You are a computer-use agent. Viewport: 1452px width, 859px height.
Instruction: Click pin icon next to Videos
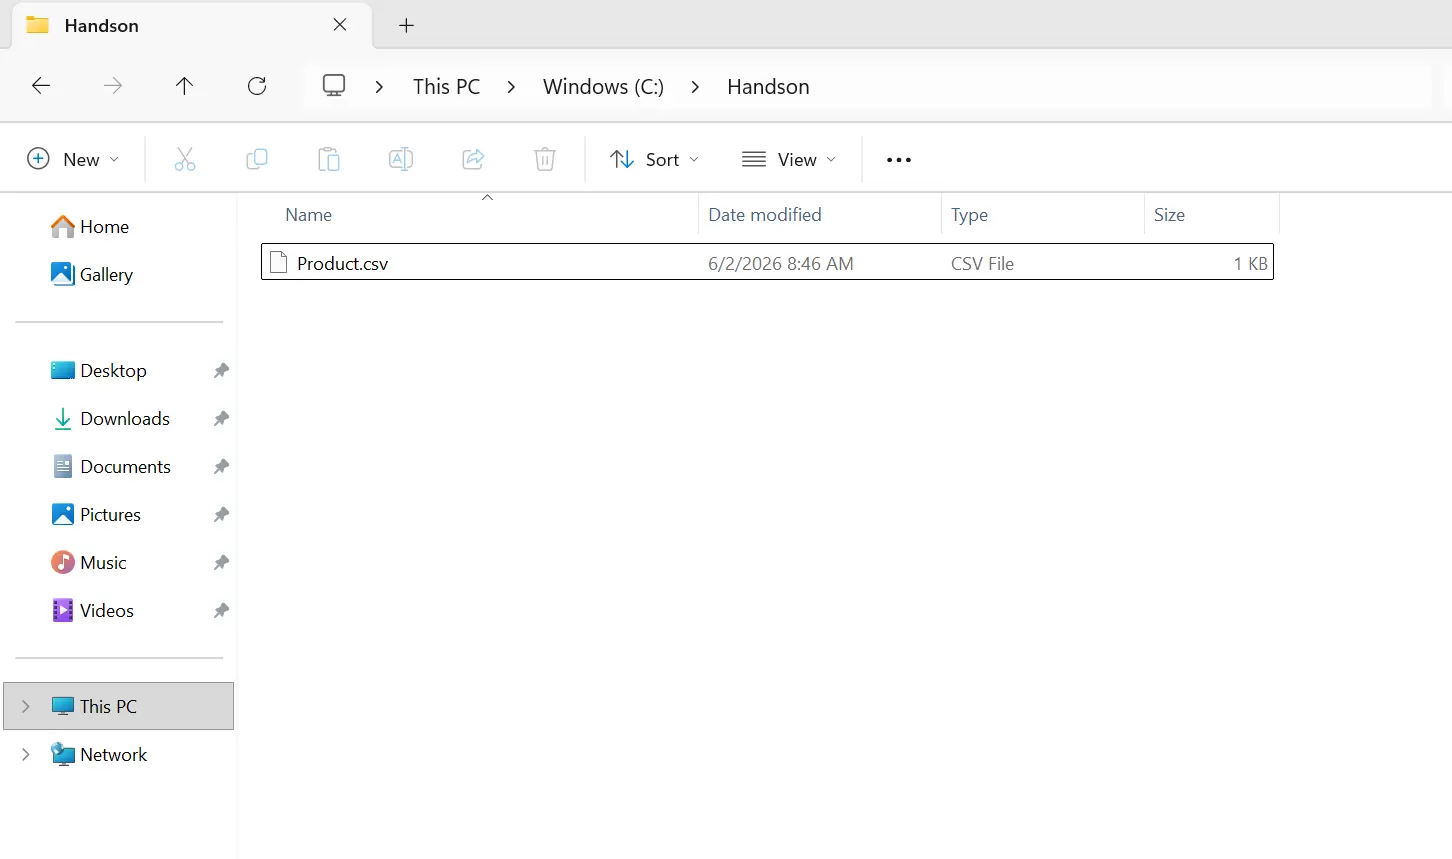[221, 611]
